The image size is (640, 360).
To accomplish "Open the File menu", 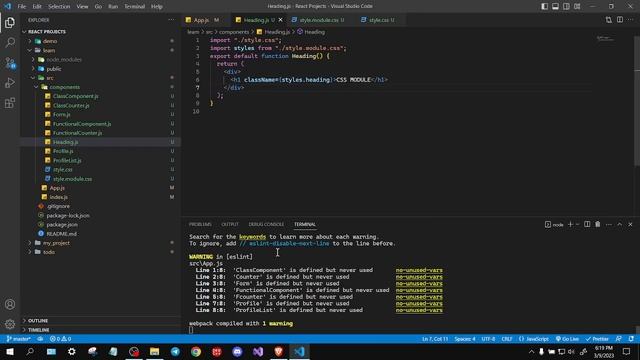I will click(22, 7).
